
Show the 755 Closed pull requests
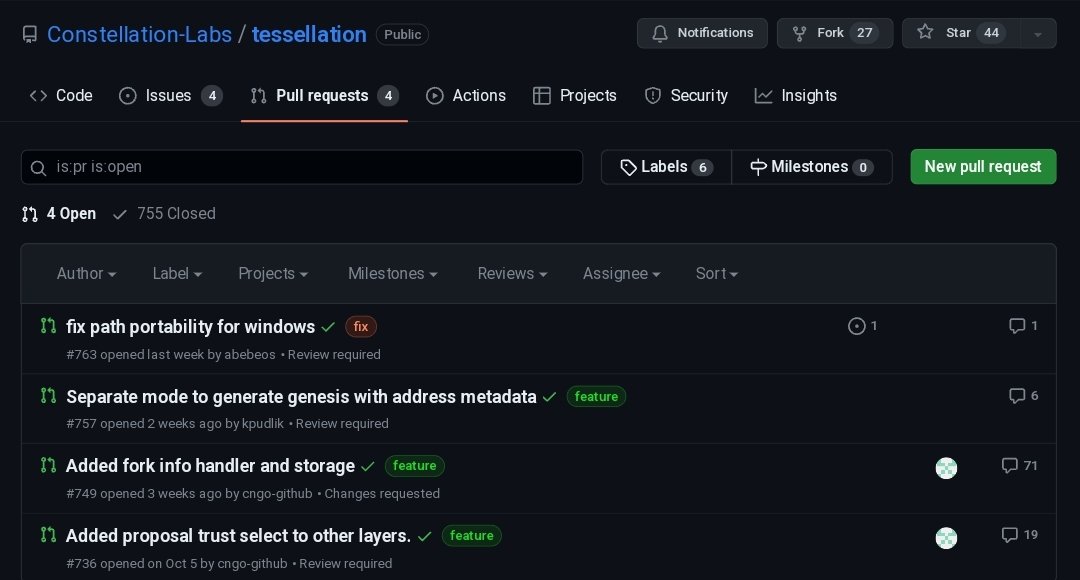click(164, 214)
